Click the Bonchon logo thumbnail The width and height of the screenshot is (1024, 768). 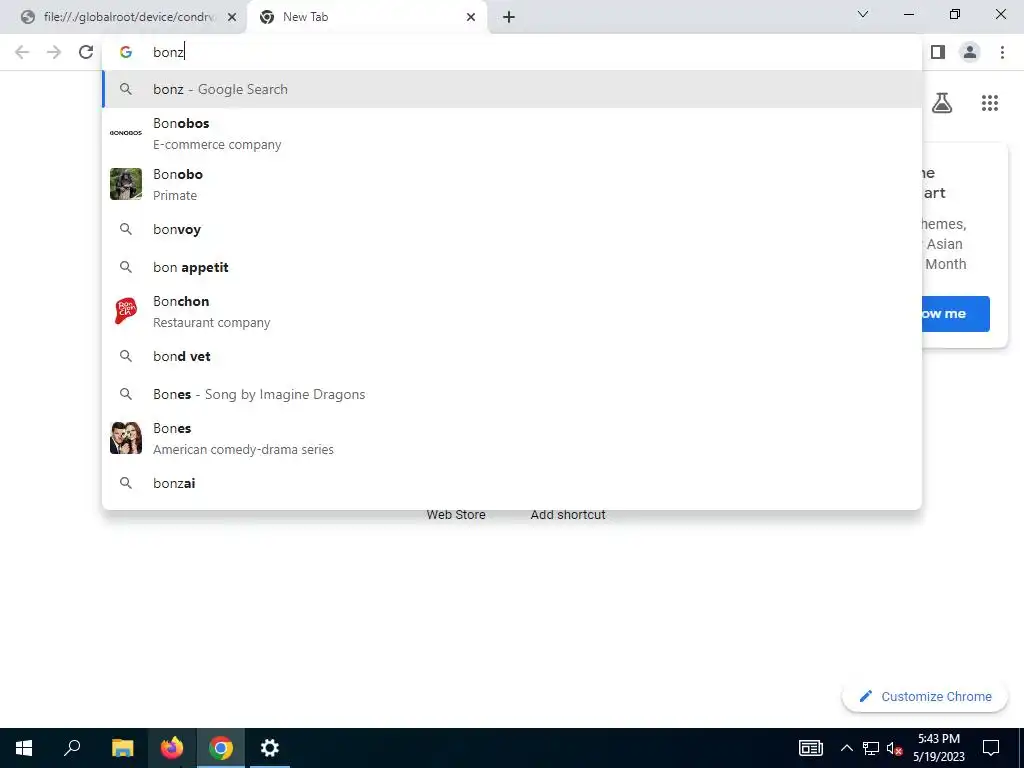[x=125, y=311]
